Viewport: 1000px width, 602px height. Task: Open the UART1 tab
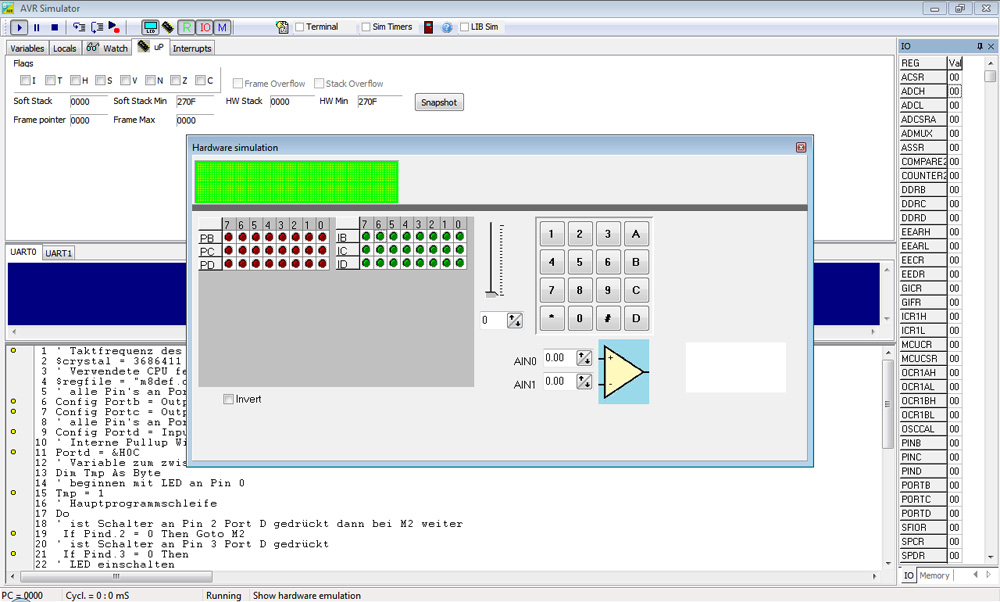(x=59, y=253)
